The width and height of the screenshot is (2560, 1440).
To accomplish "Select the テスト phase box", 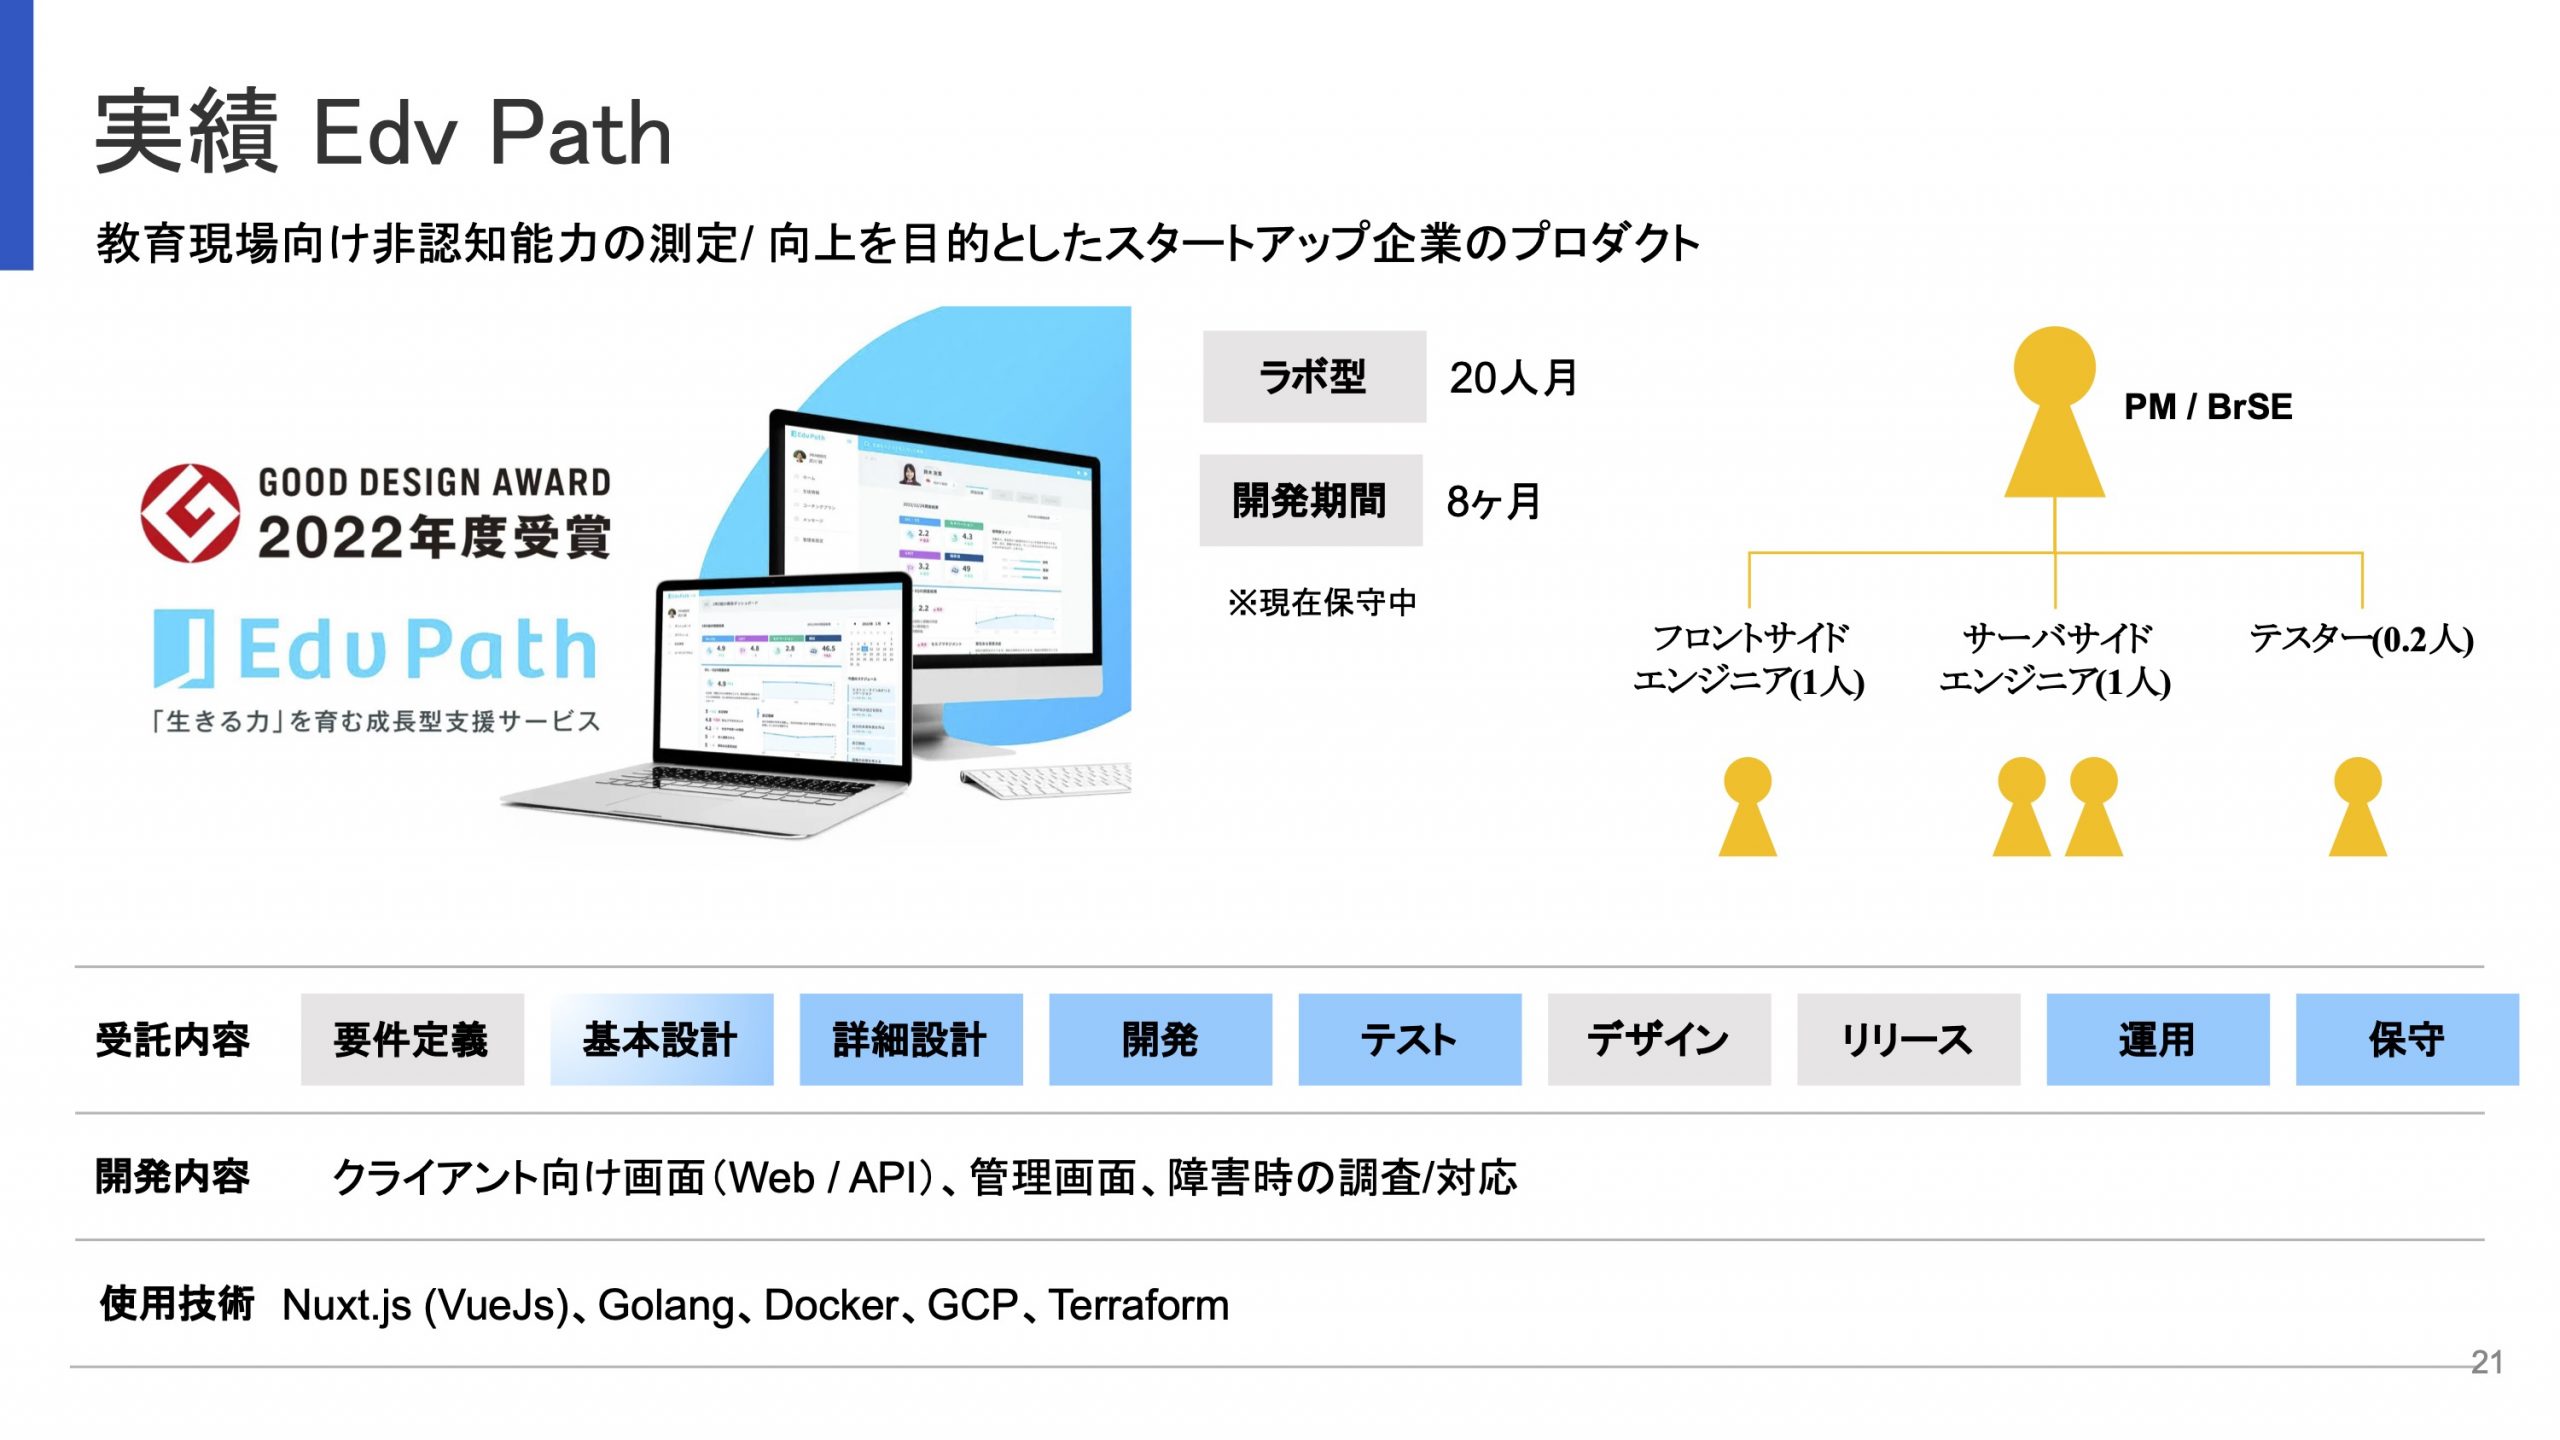I will 1410,1040.
